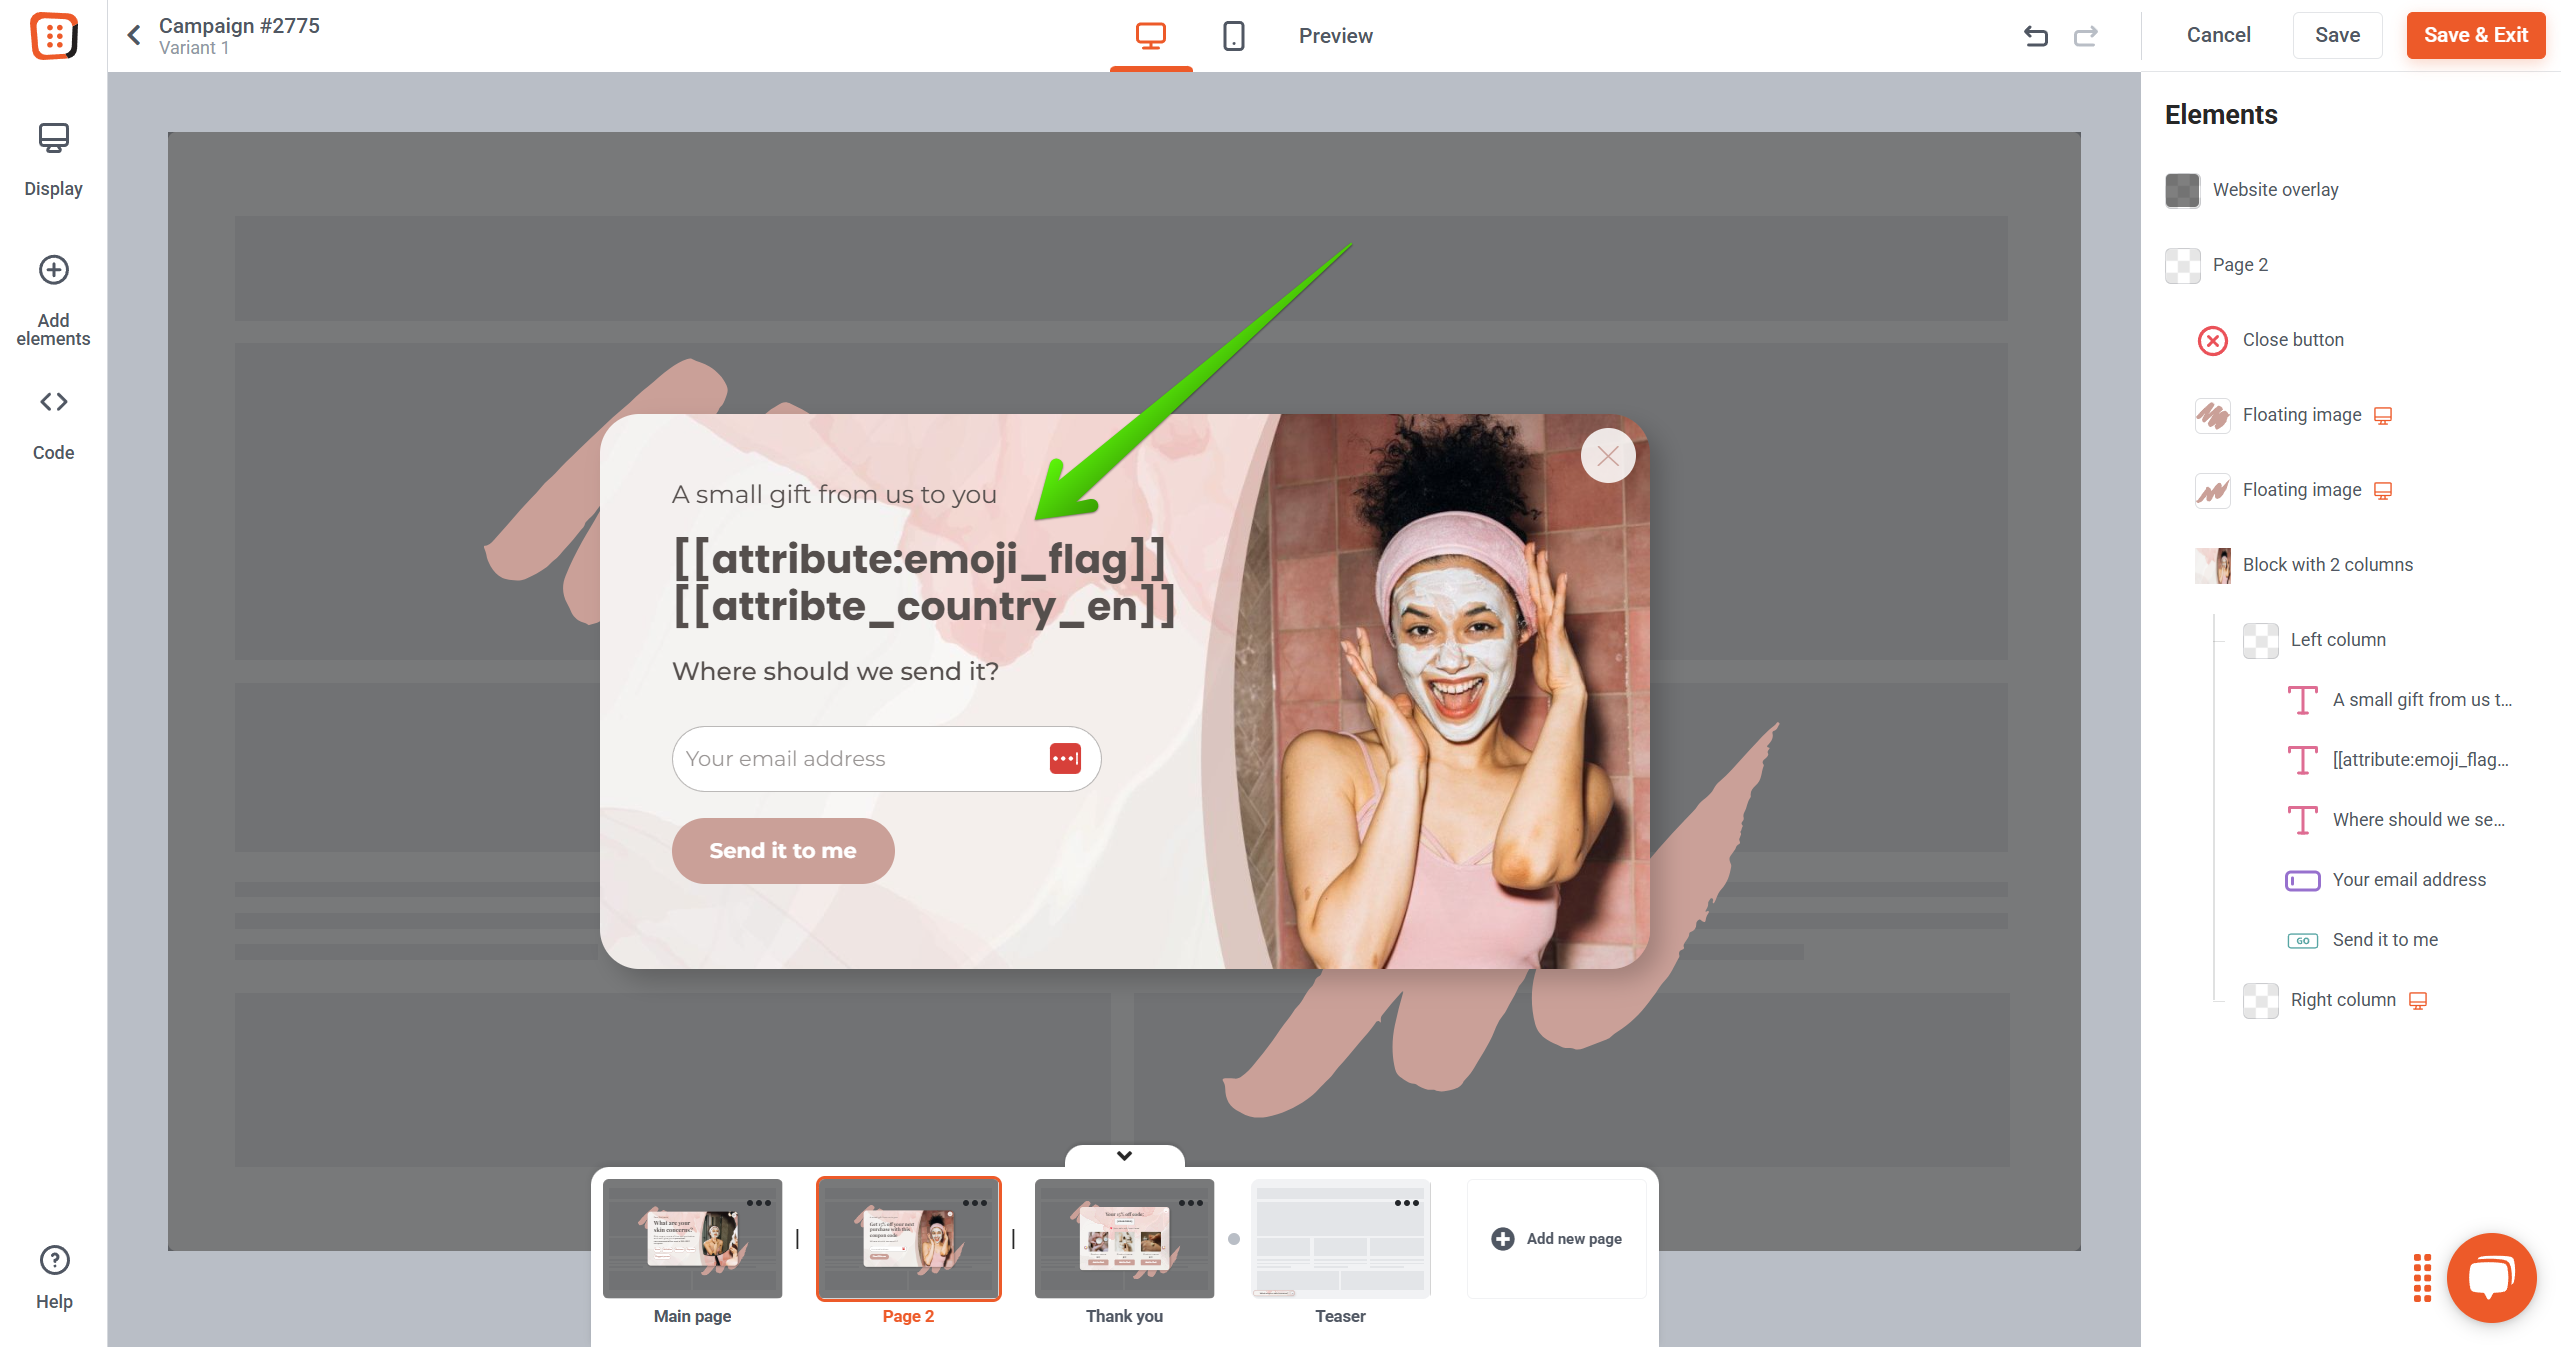The width and height of the screenshot is (2561, 1347).
Task: Switch to desktop view icon
Action: point(1151,36)
